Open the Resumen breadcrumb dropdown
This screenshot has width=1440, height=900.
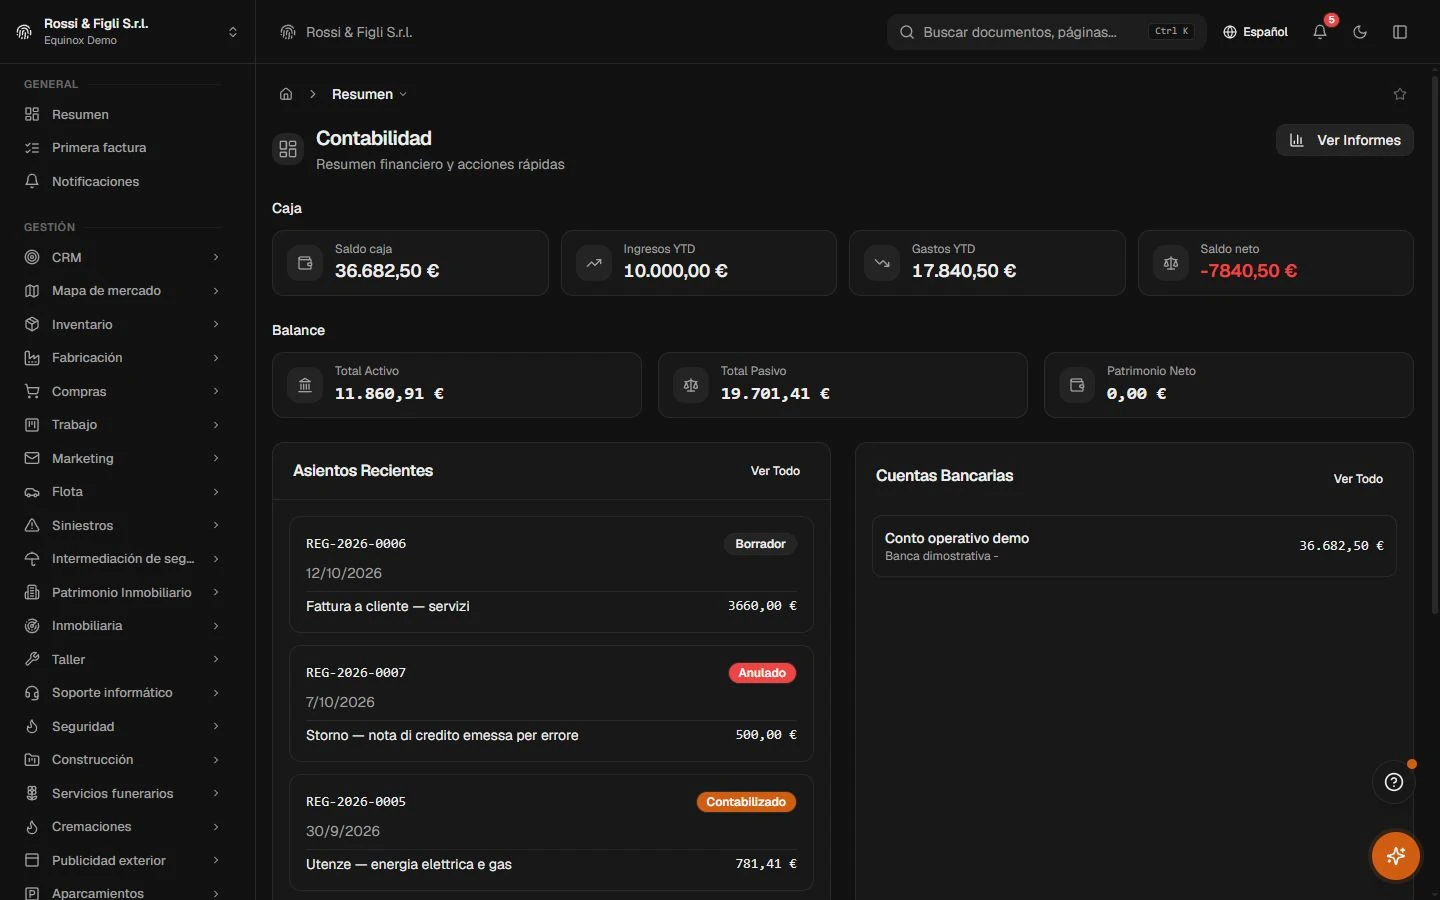369,94
